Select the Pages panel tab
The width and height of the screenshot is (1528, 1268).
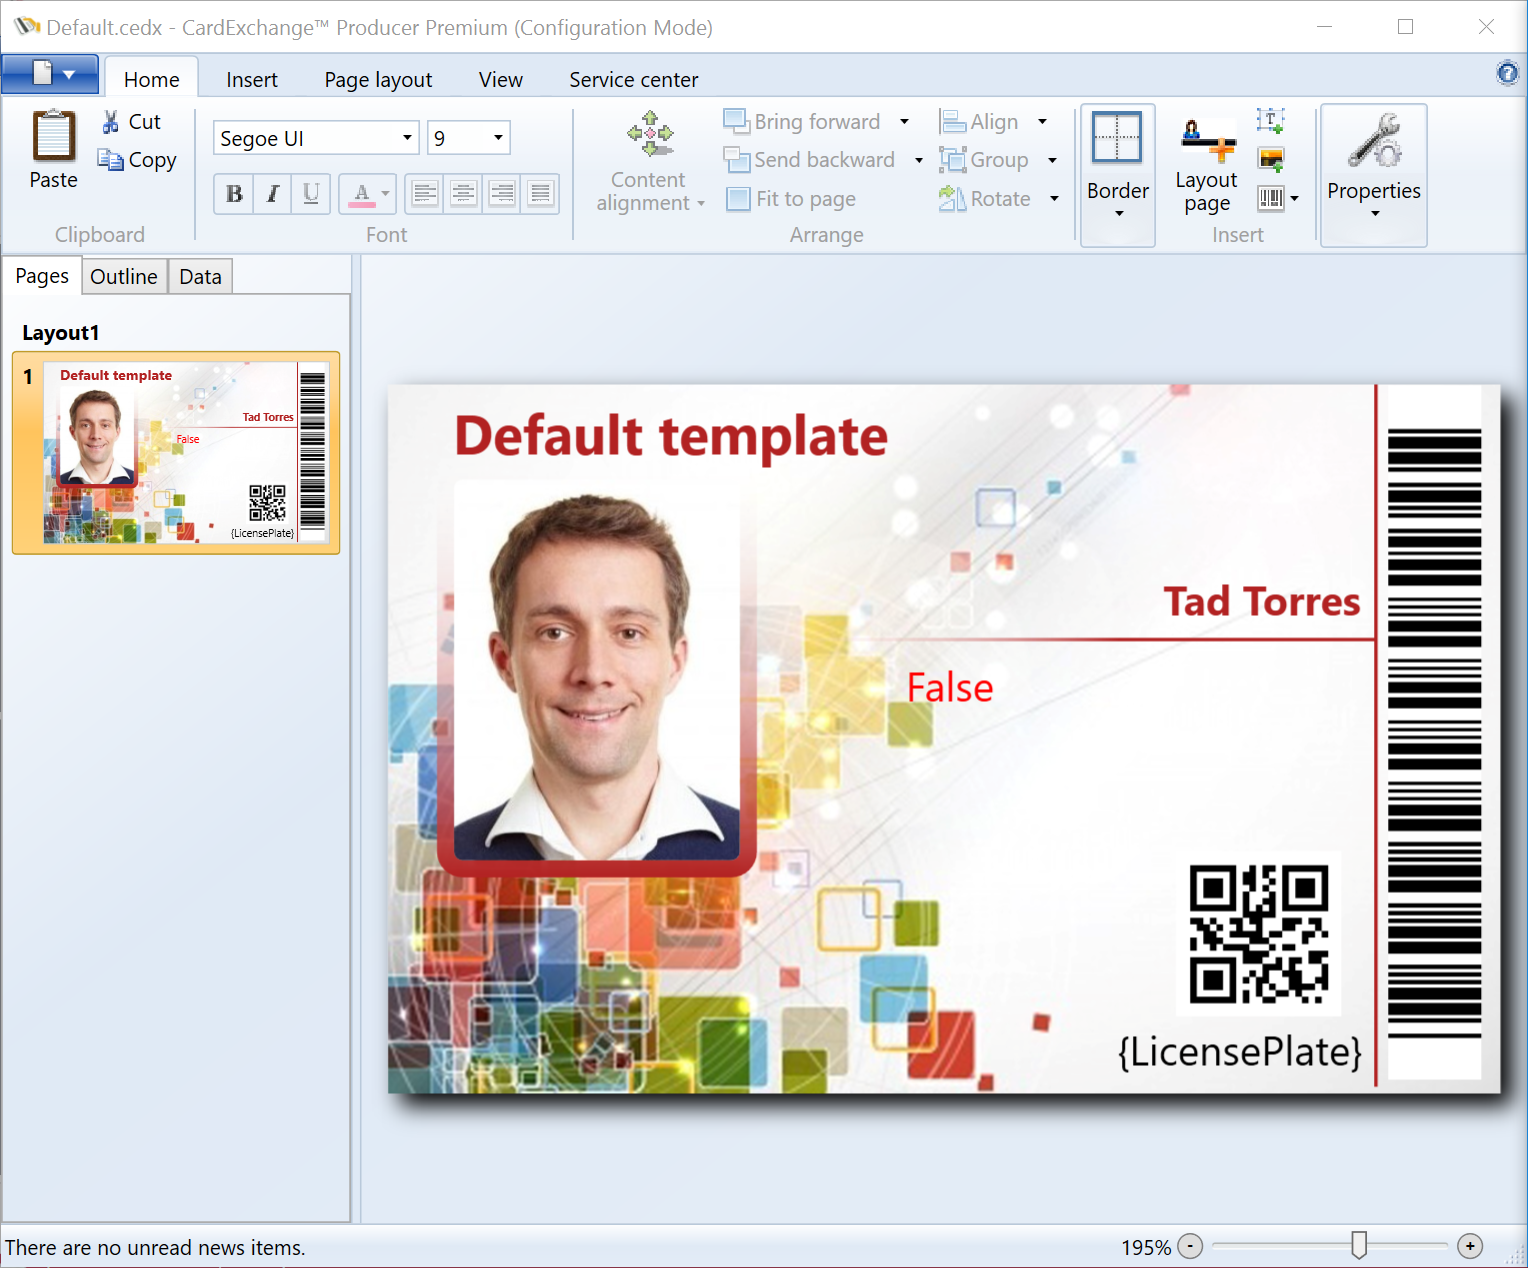[42, 276]
